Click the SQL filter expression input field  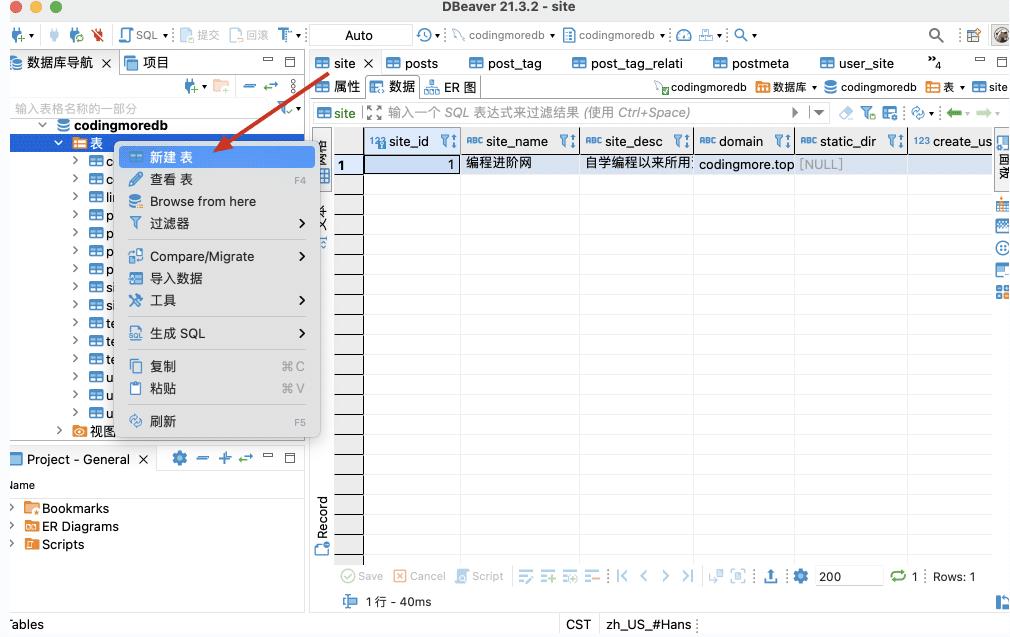[x=585, y=113]
